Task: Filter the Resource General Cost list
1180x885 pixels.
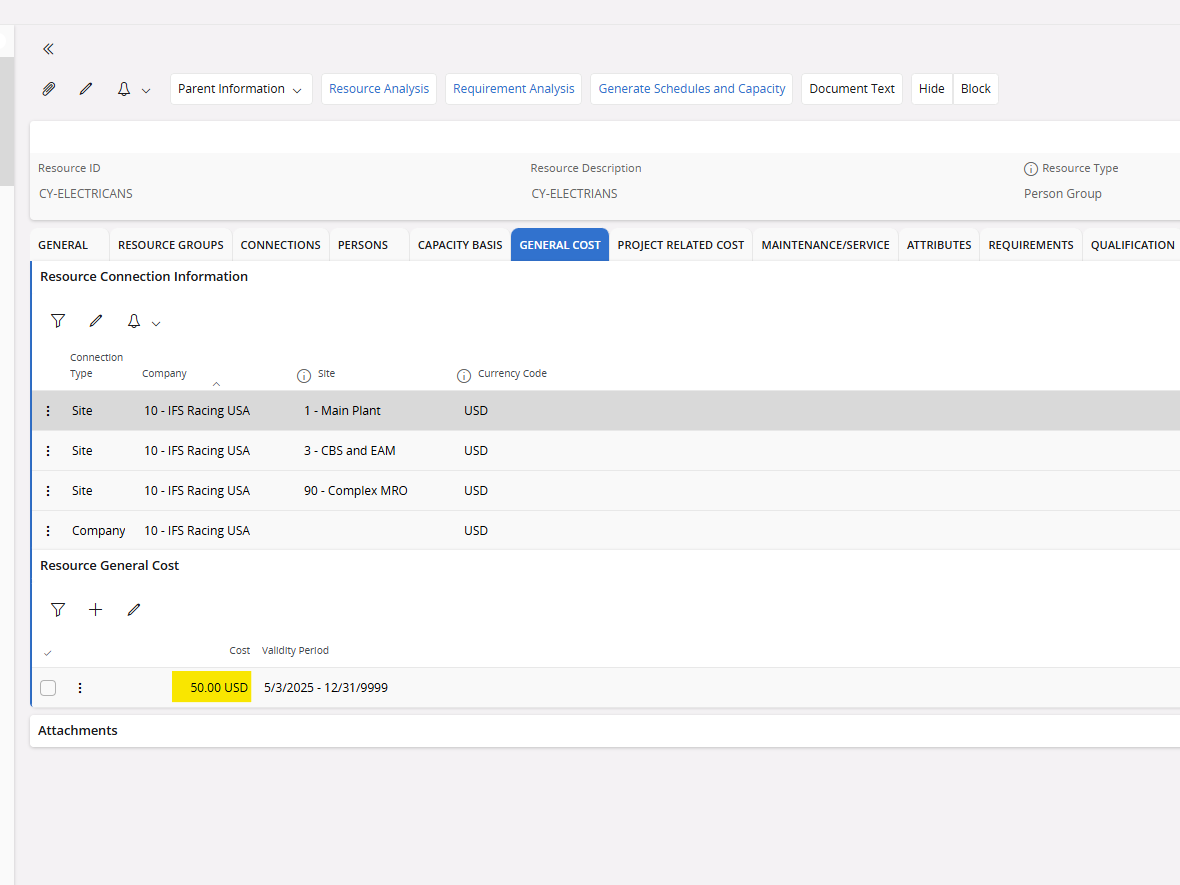Action: coord(58,610)
